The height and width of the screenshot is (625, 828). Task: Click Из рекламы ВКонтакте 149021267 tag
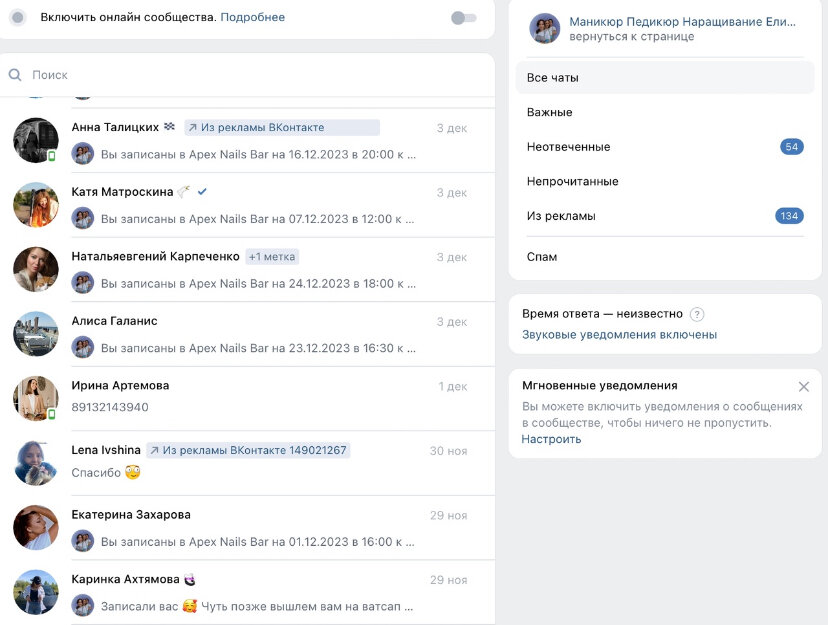(x=248, y=450)
